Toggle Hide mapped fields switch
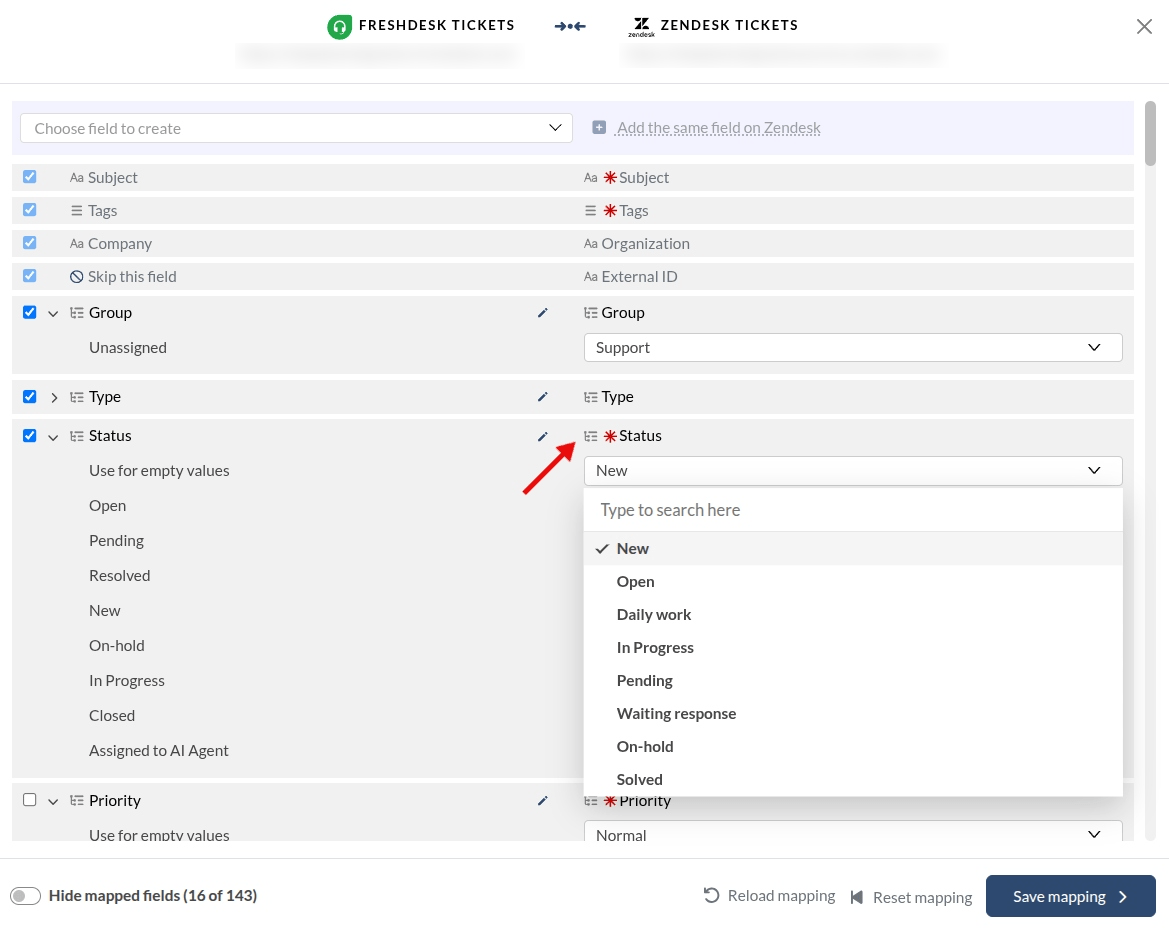This screenshot has height=929, width=1169. [25, 895]
